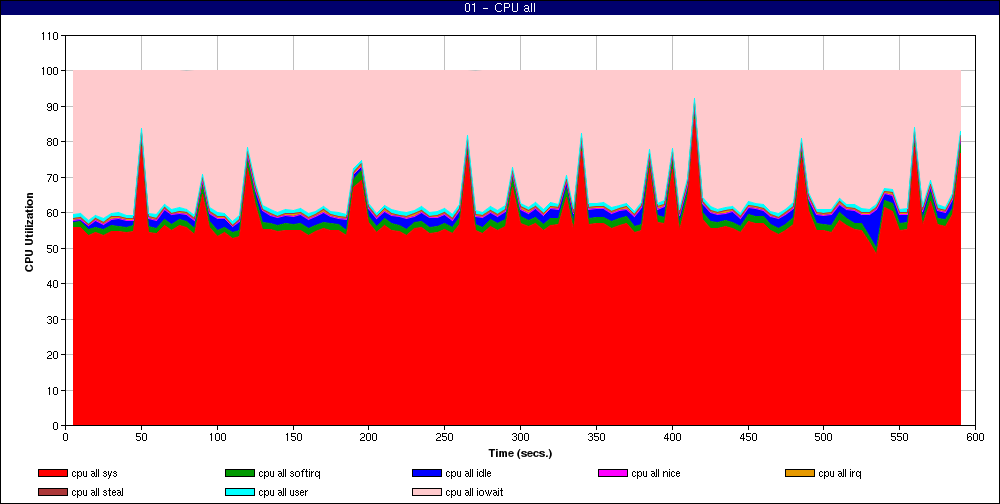Select the 'cpu all sys' legend label
The width and height of the screenshot is (1000, 504).
point(94,474)
